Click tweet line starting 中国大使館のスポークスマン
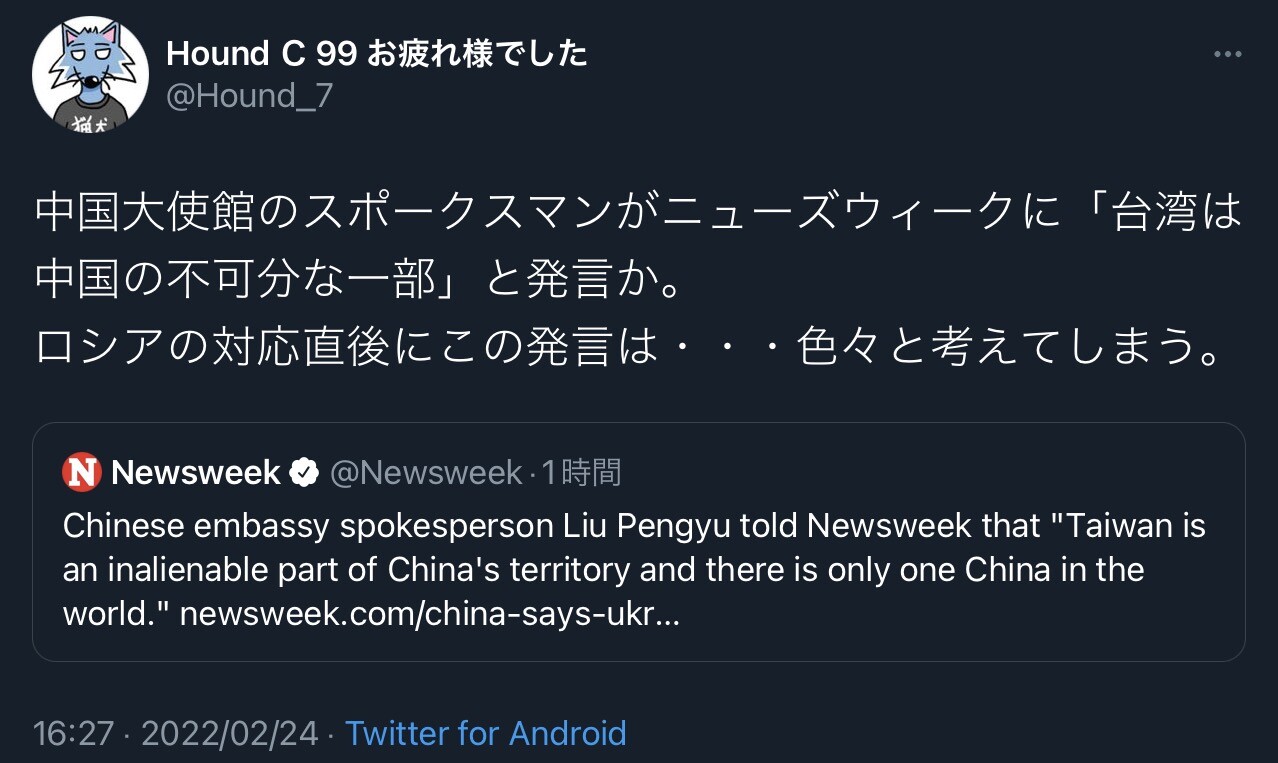This screenshot has width=1278, height=763. tap(636, 213)
